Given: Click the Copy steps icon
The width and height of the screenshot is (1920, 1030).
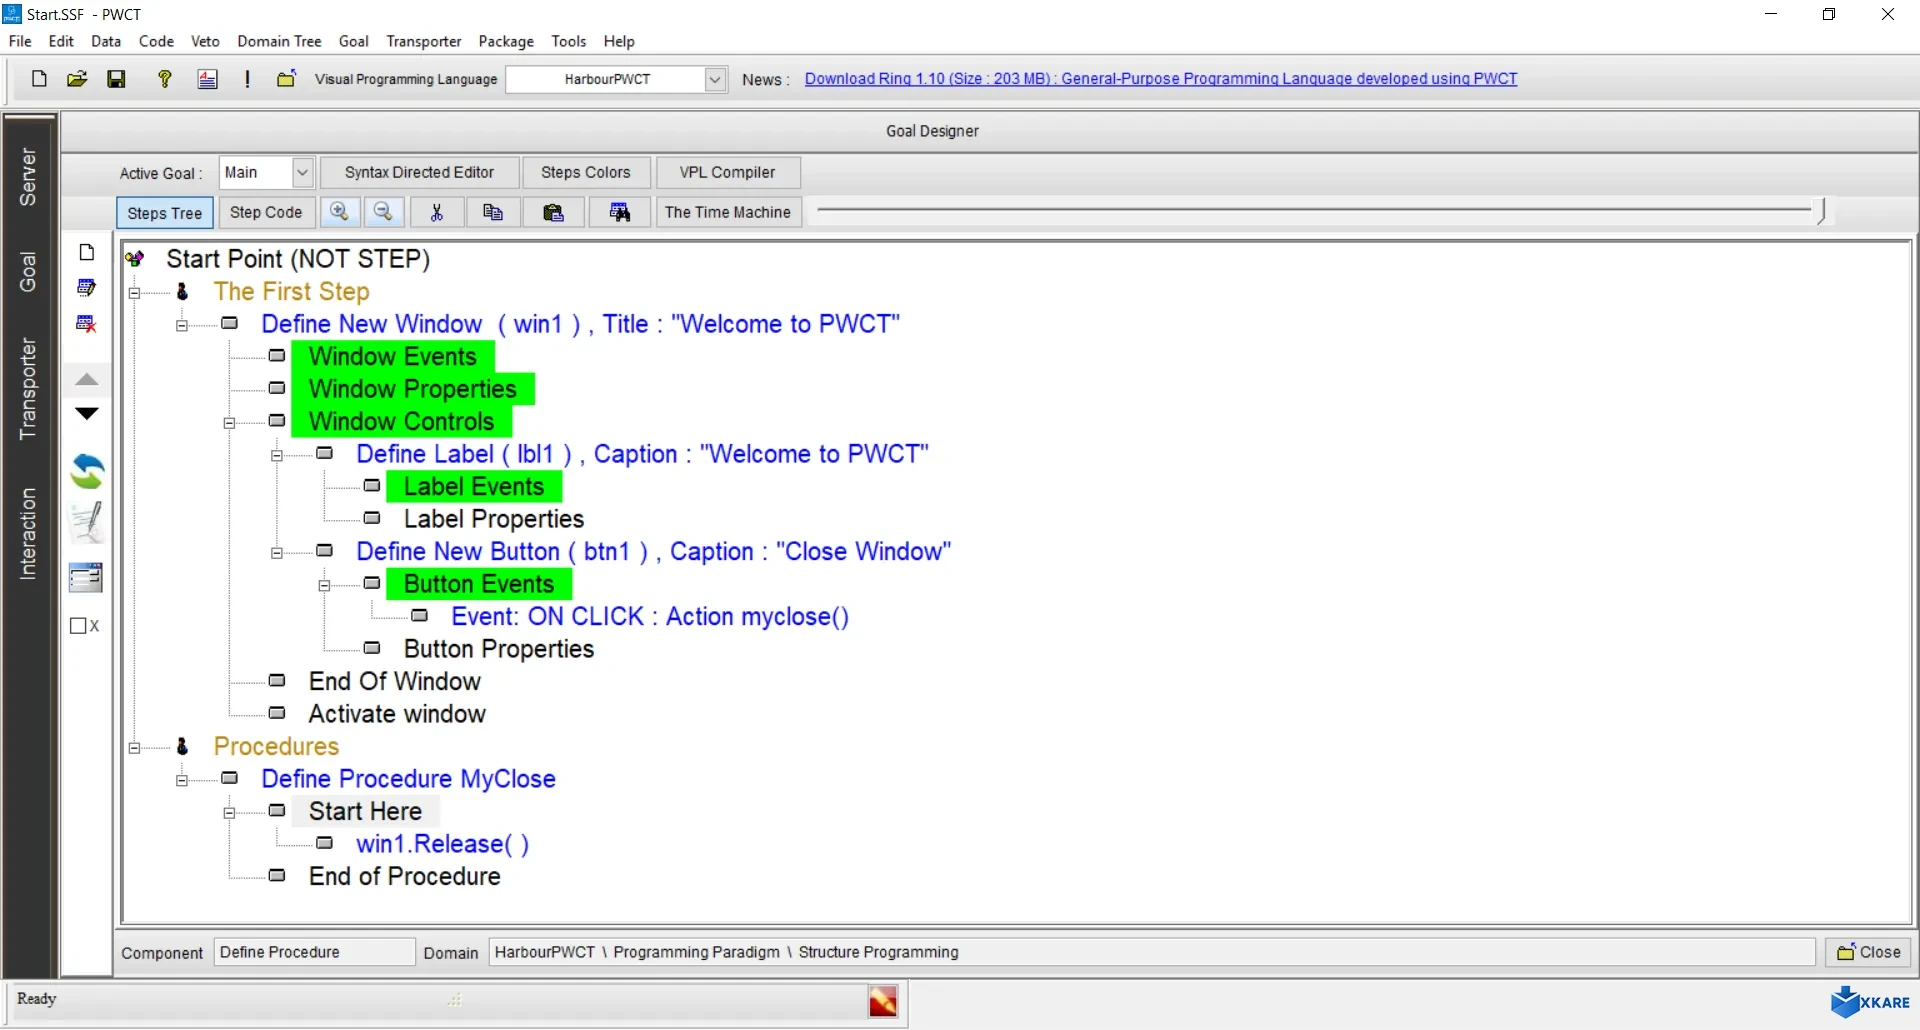Looking at the screenshot, I should coord(493,212).
